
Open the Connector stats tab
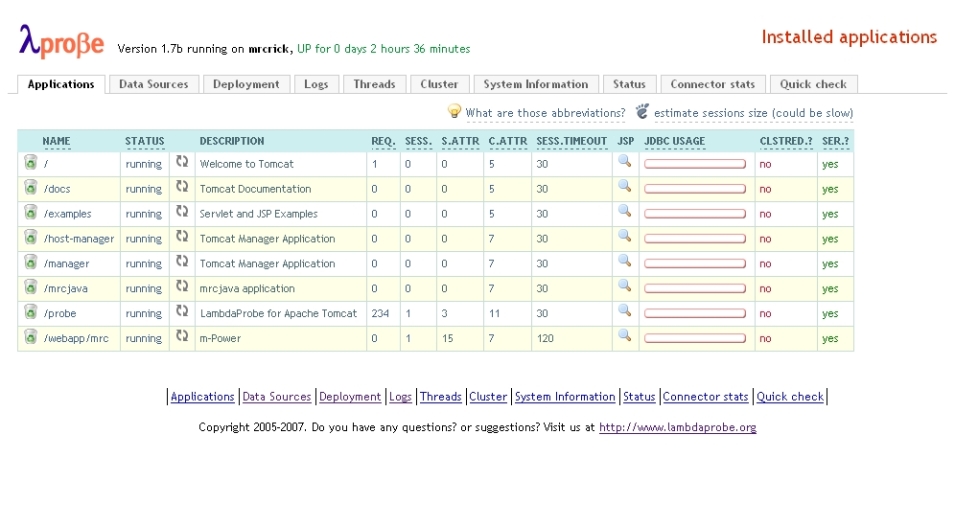[x=713, y=85]
